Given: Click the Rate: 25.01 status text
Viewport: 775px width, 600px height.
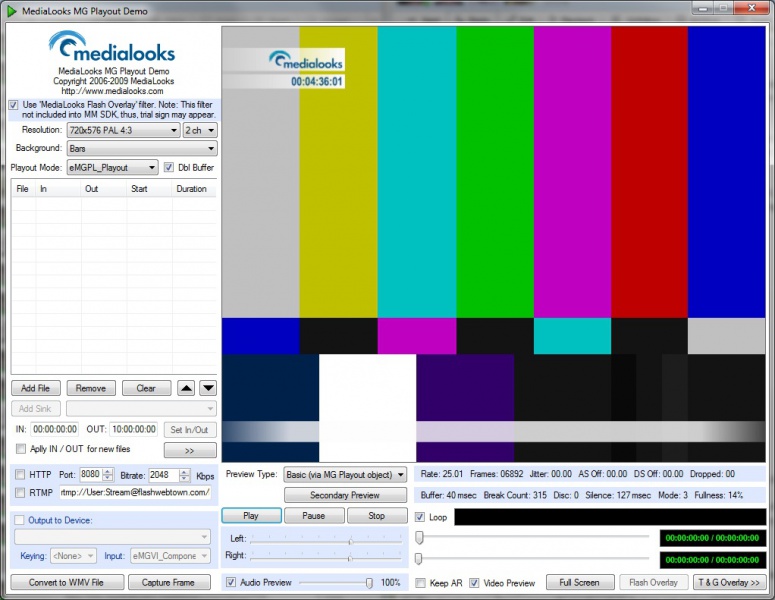Looking at the screenshot, I should (441, 474).
